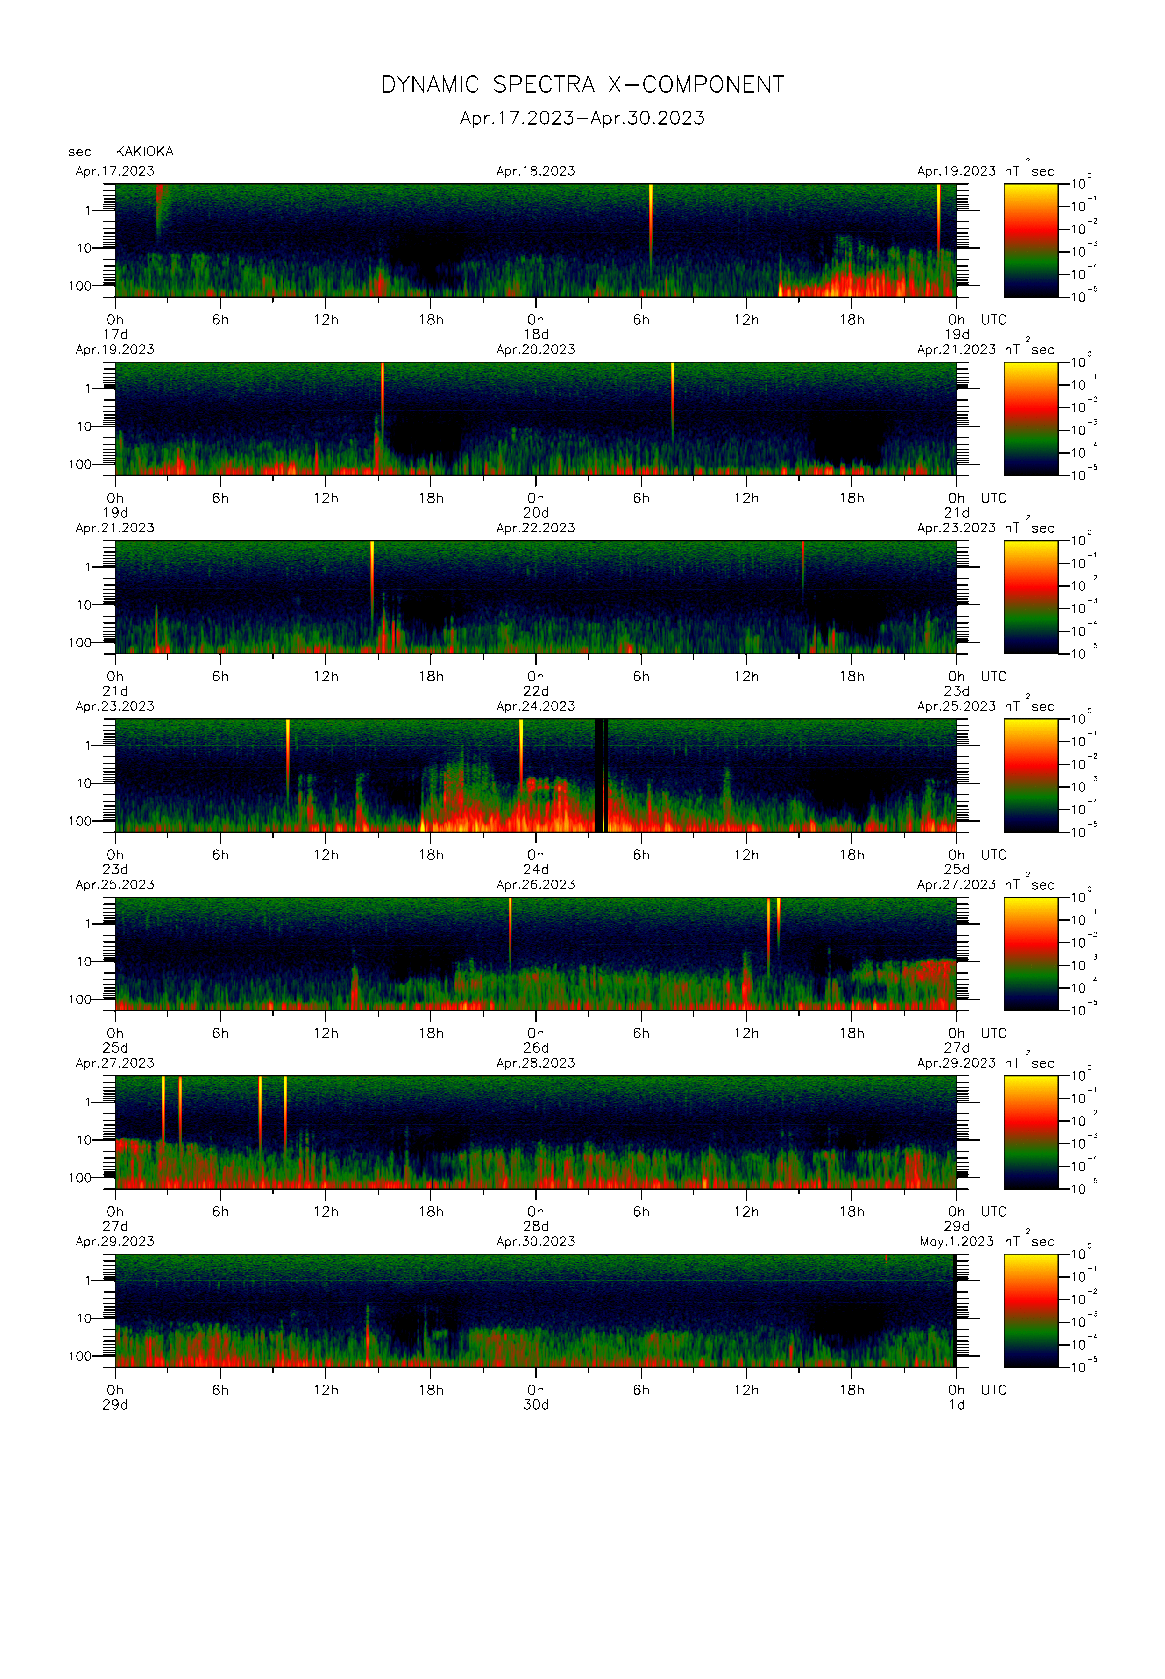Click the UTC label beside the 29d–1d time axis

click(993, 1390)
